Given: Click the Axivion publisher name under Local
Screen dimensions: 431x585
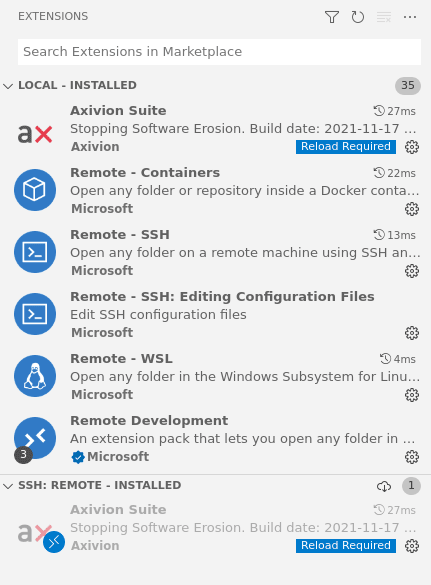Looking at the screenshot, I should pyautogui.click(x=95, y=147).
